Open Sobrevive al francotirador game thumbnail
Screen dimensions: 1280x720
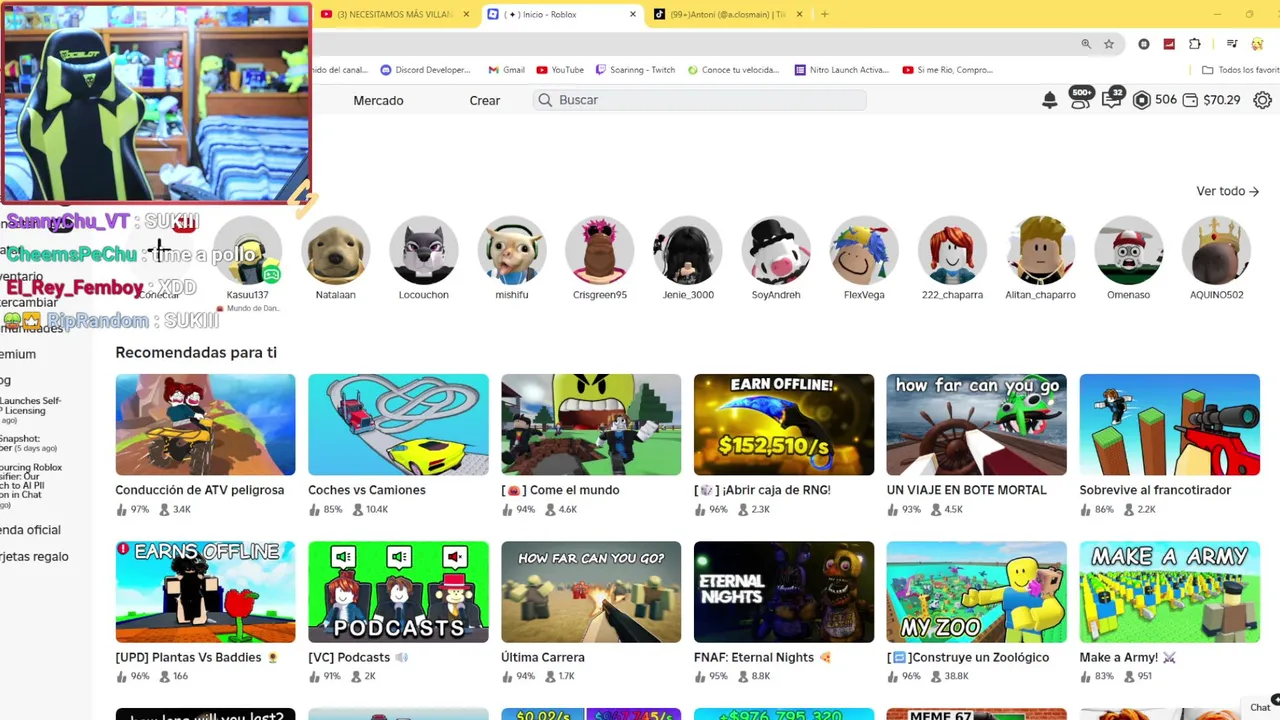[1170, 424]
